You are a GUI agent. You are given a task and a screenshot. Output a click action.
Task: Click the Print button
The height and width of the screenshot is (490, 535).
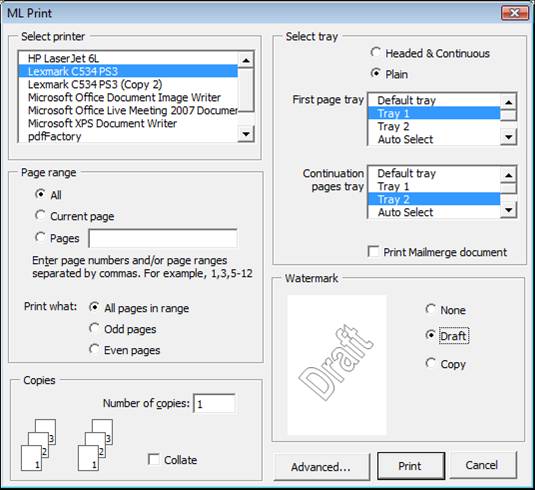click(411, 466)
